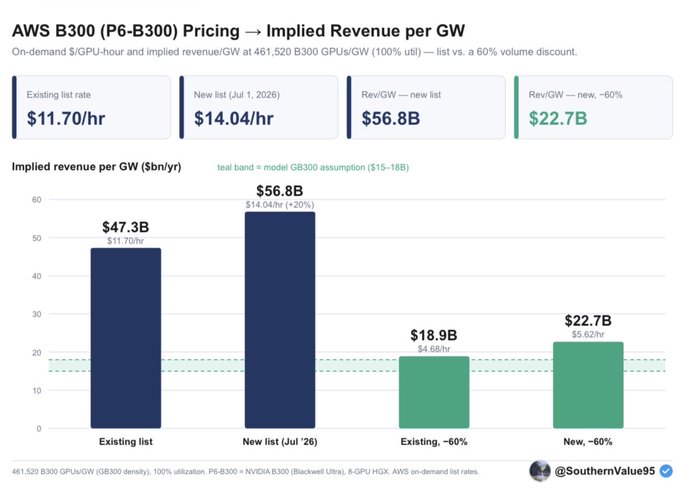This screenshot has height=489, width=680.
Task: Click the 'Existing, −60%' axis label
Action: pyautogui.click(x=434, y=442)
